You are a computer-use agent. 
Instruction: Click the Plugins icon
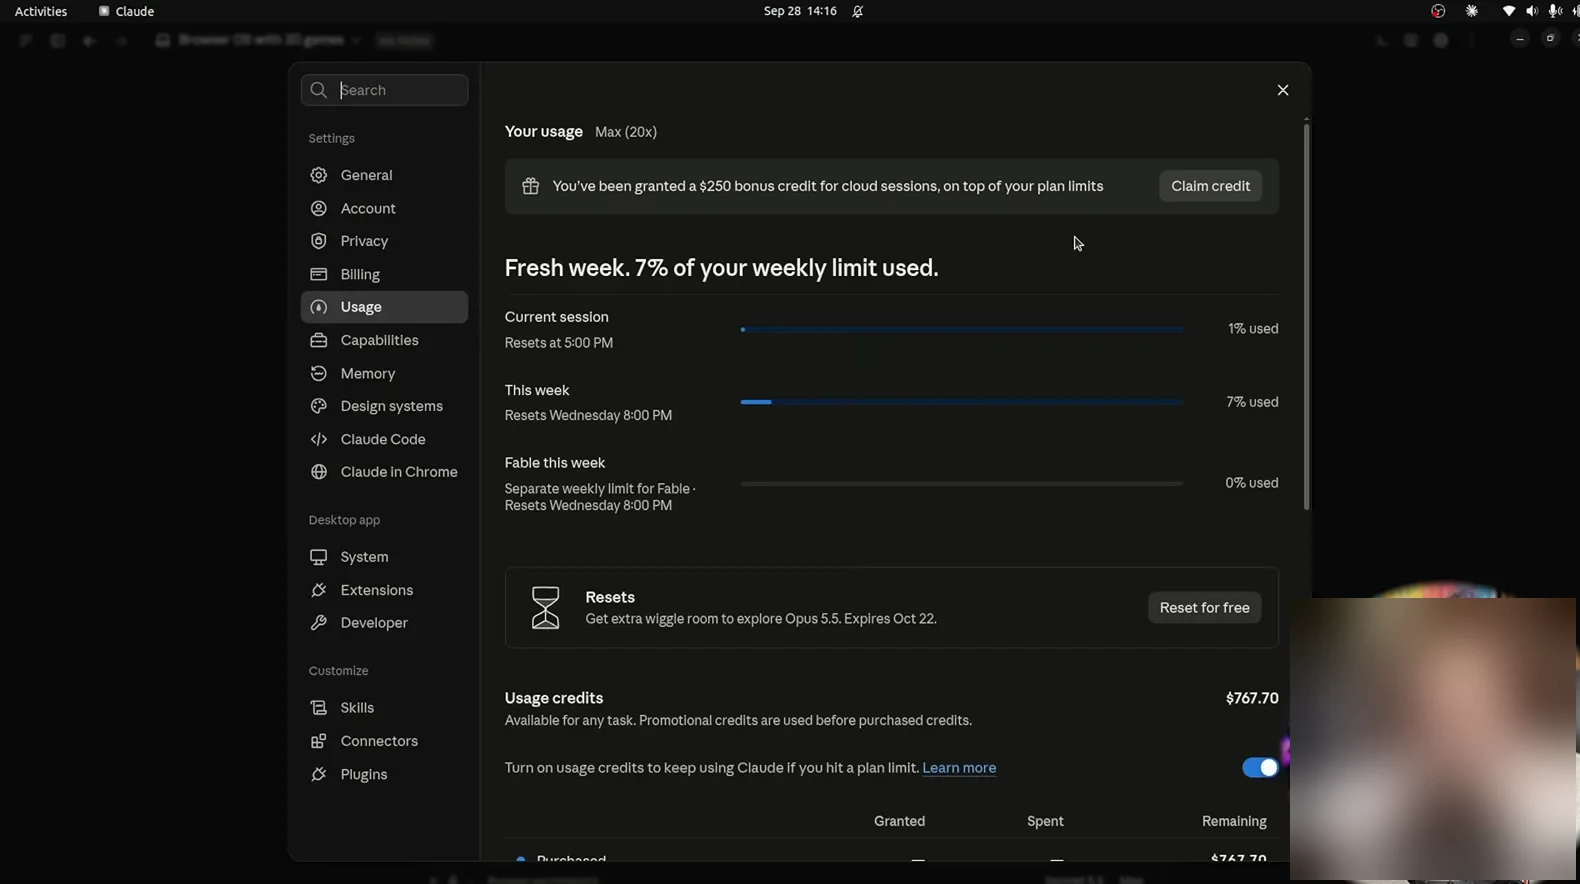point(319,774)
